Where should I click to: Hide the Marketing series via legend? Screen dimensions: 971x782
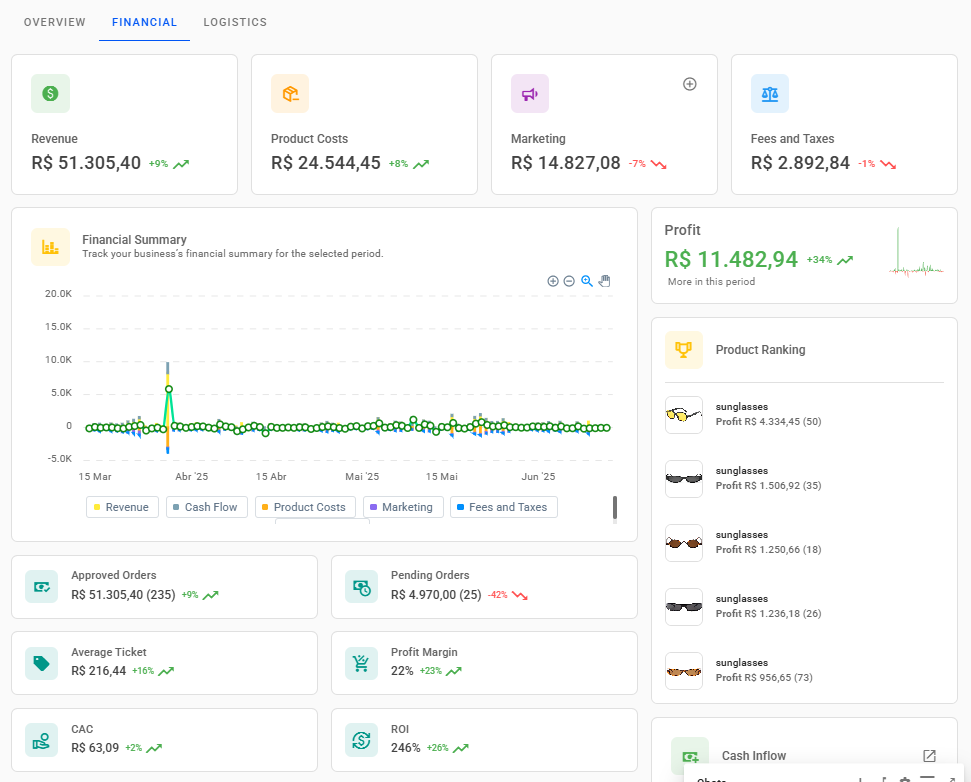(400, 507)
